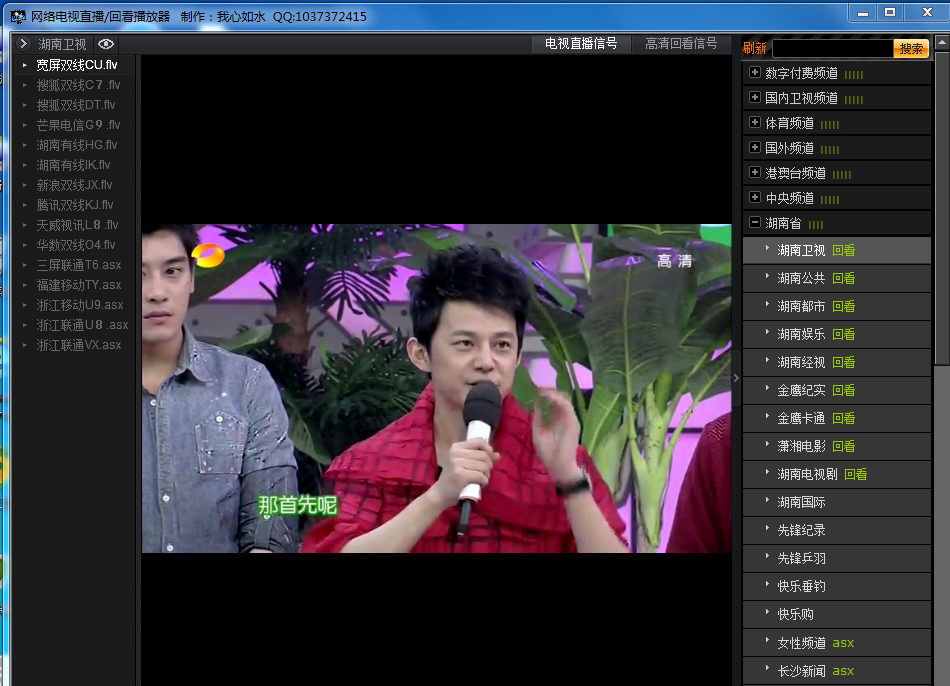This screenshot has width=950, height=686.
Task: Collapse the right channel panel arrow
Action: [x=736, y=378]
